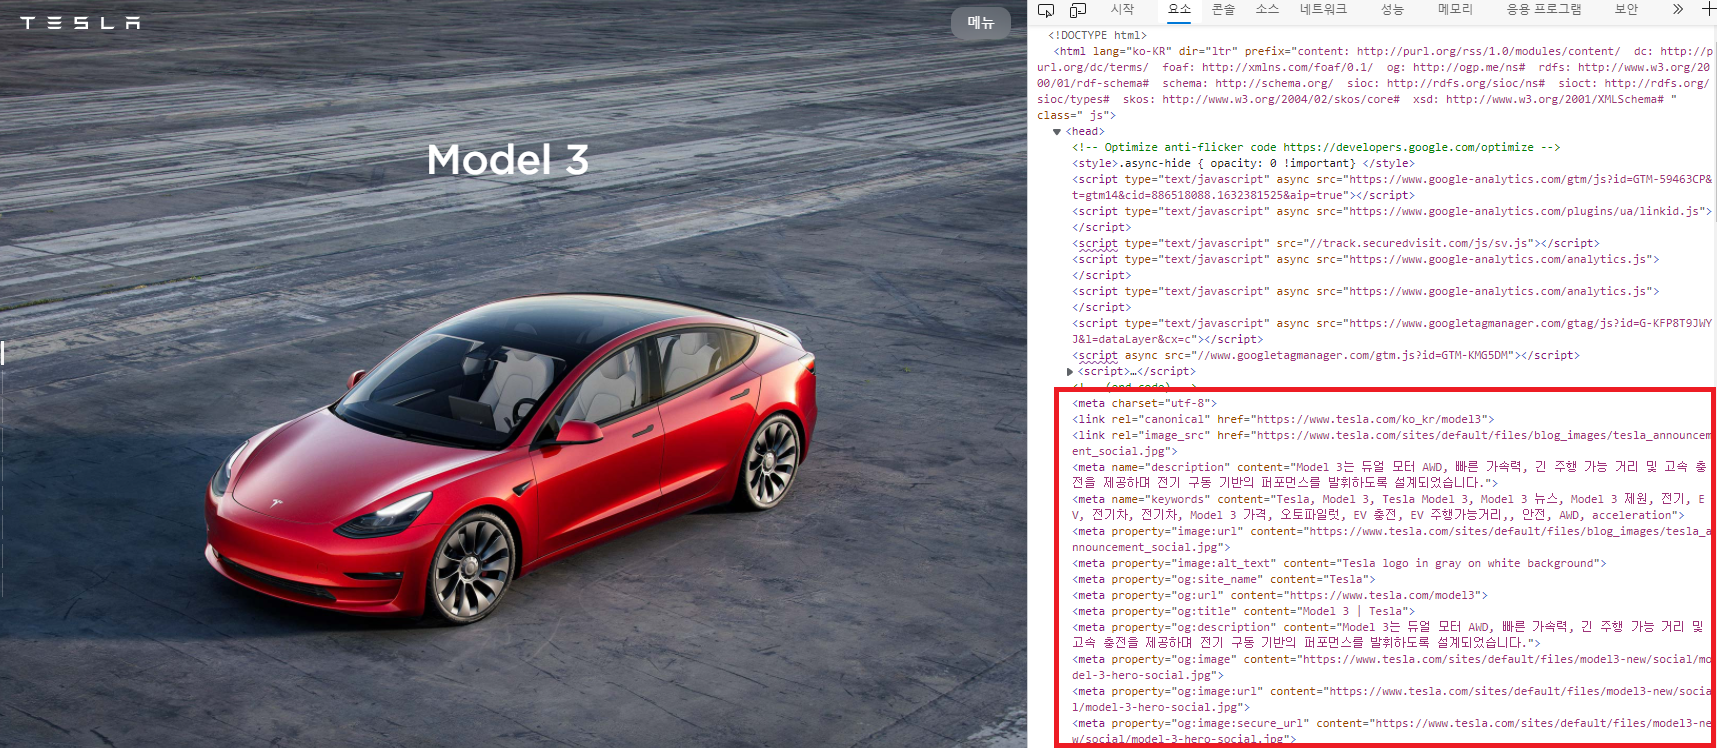Open the 응용 프로그램 tab
Image resolution: width=1717 pixels, height=748 pixels.
(x=1544, y=9)
